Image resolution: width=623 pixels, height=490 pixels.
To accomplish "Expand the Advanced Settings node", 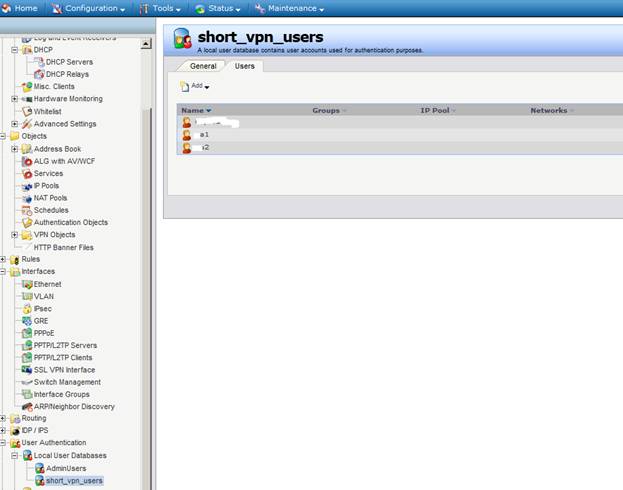I will (x=15, y=124).
